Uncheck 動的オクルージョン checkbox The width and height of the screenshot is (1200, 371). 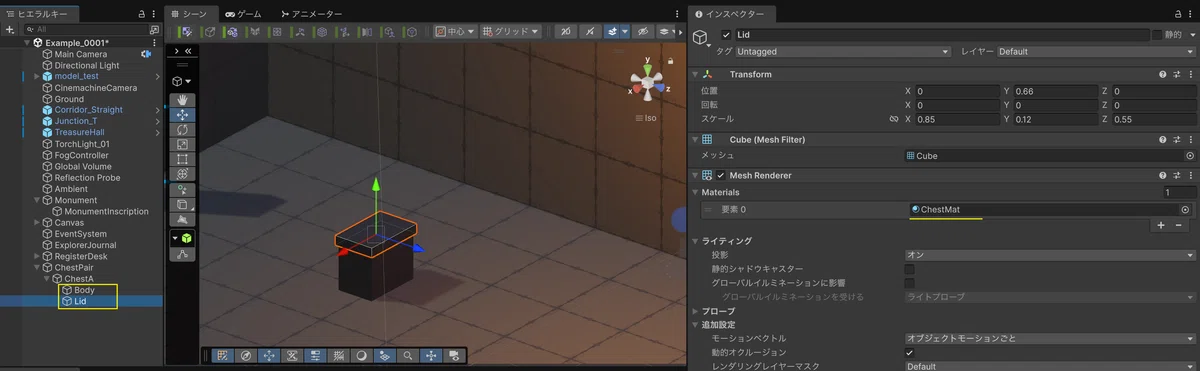tap(909, 353)
